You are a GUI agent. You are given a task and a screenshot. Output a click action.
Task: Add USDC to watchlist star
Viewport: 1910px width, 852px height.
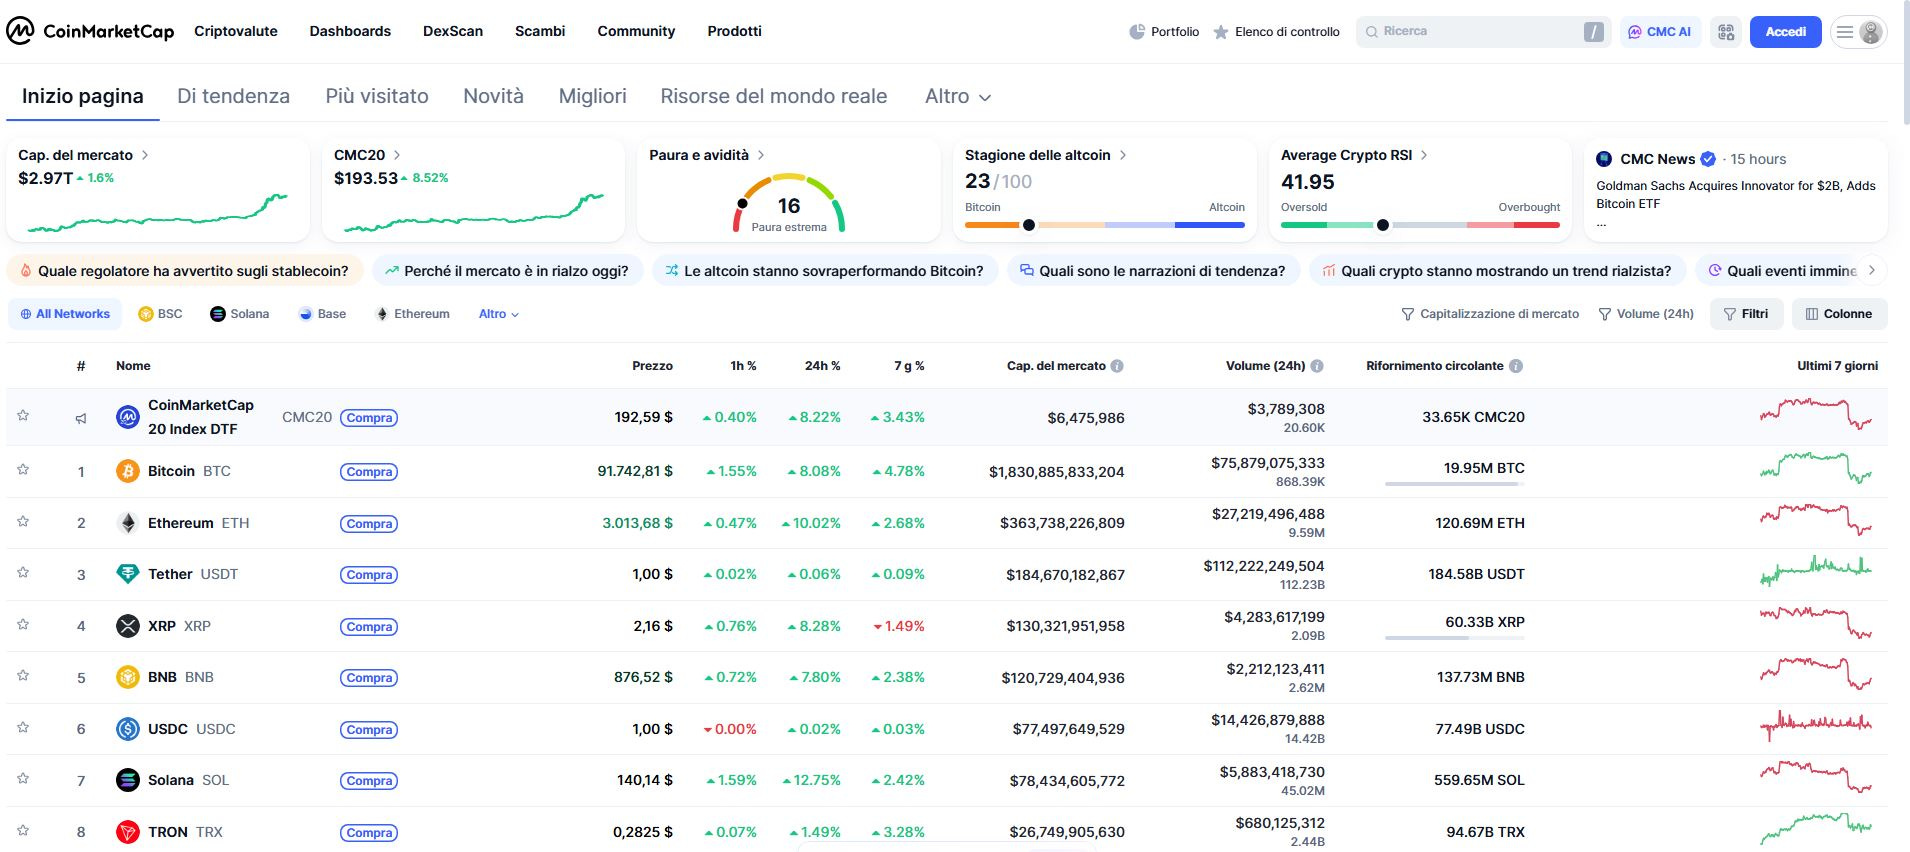[x=23, y=728]
